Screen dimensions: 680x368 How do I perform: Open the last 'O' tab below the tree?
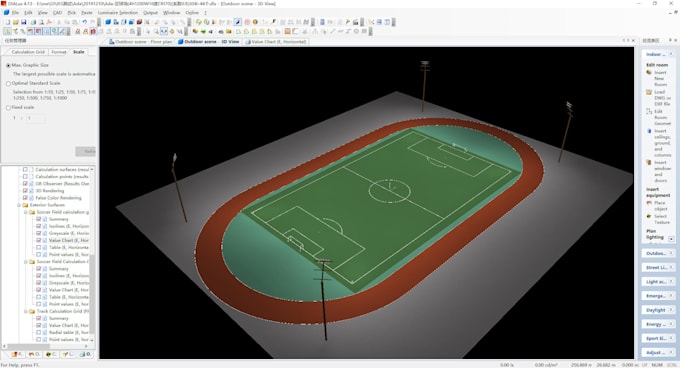[x=85, y=354]
